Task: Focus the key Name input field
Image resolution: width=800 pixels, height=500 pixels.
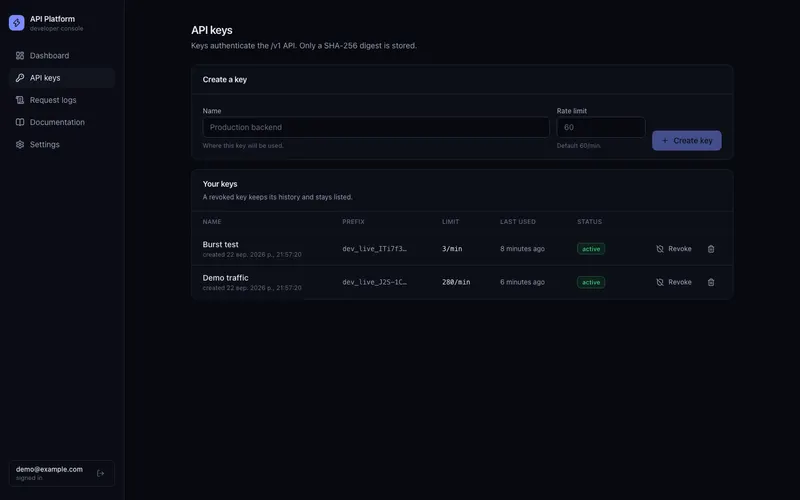Action: tap(376, 127)
